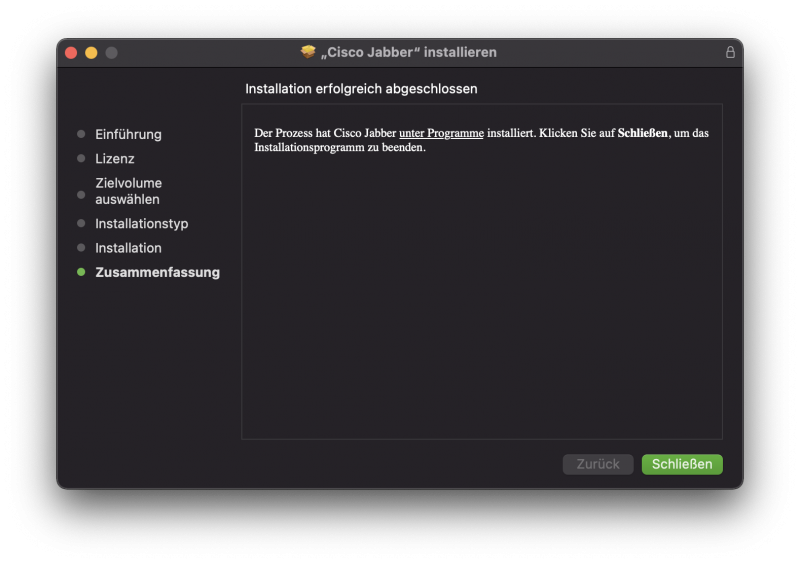Click the grey bullet beside Zielvolume auswählen
The image size is (800, 564).
point(81,194)
